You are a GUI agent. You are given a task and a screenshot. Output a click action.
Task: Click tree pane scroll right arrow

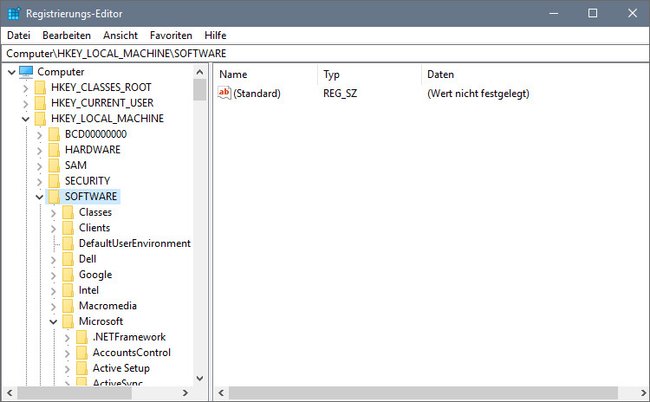[185, 392]
